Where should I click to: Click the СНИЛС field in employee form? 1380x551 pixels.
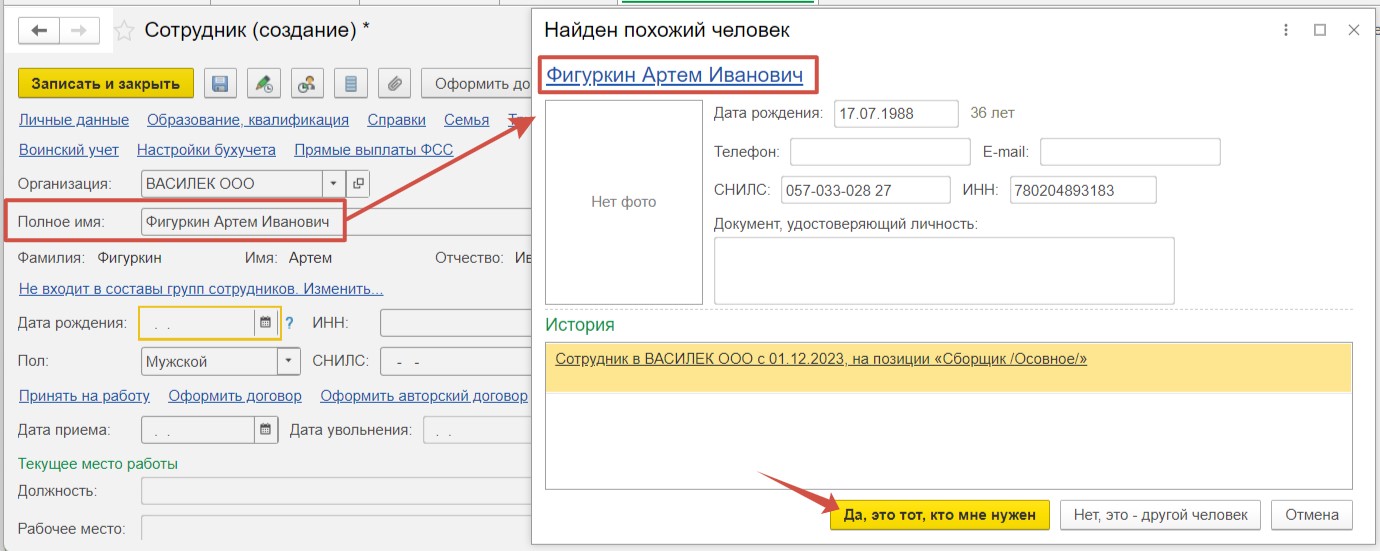click(456, 361)
